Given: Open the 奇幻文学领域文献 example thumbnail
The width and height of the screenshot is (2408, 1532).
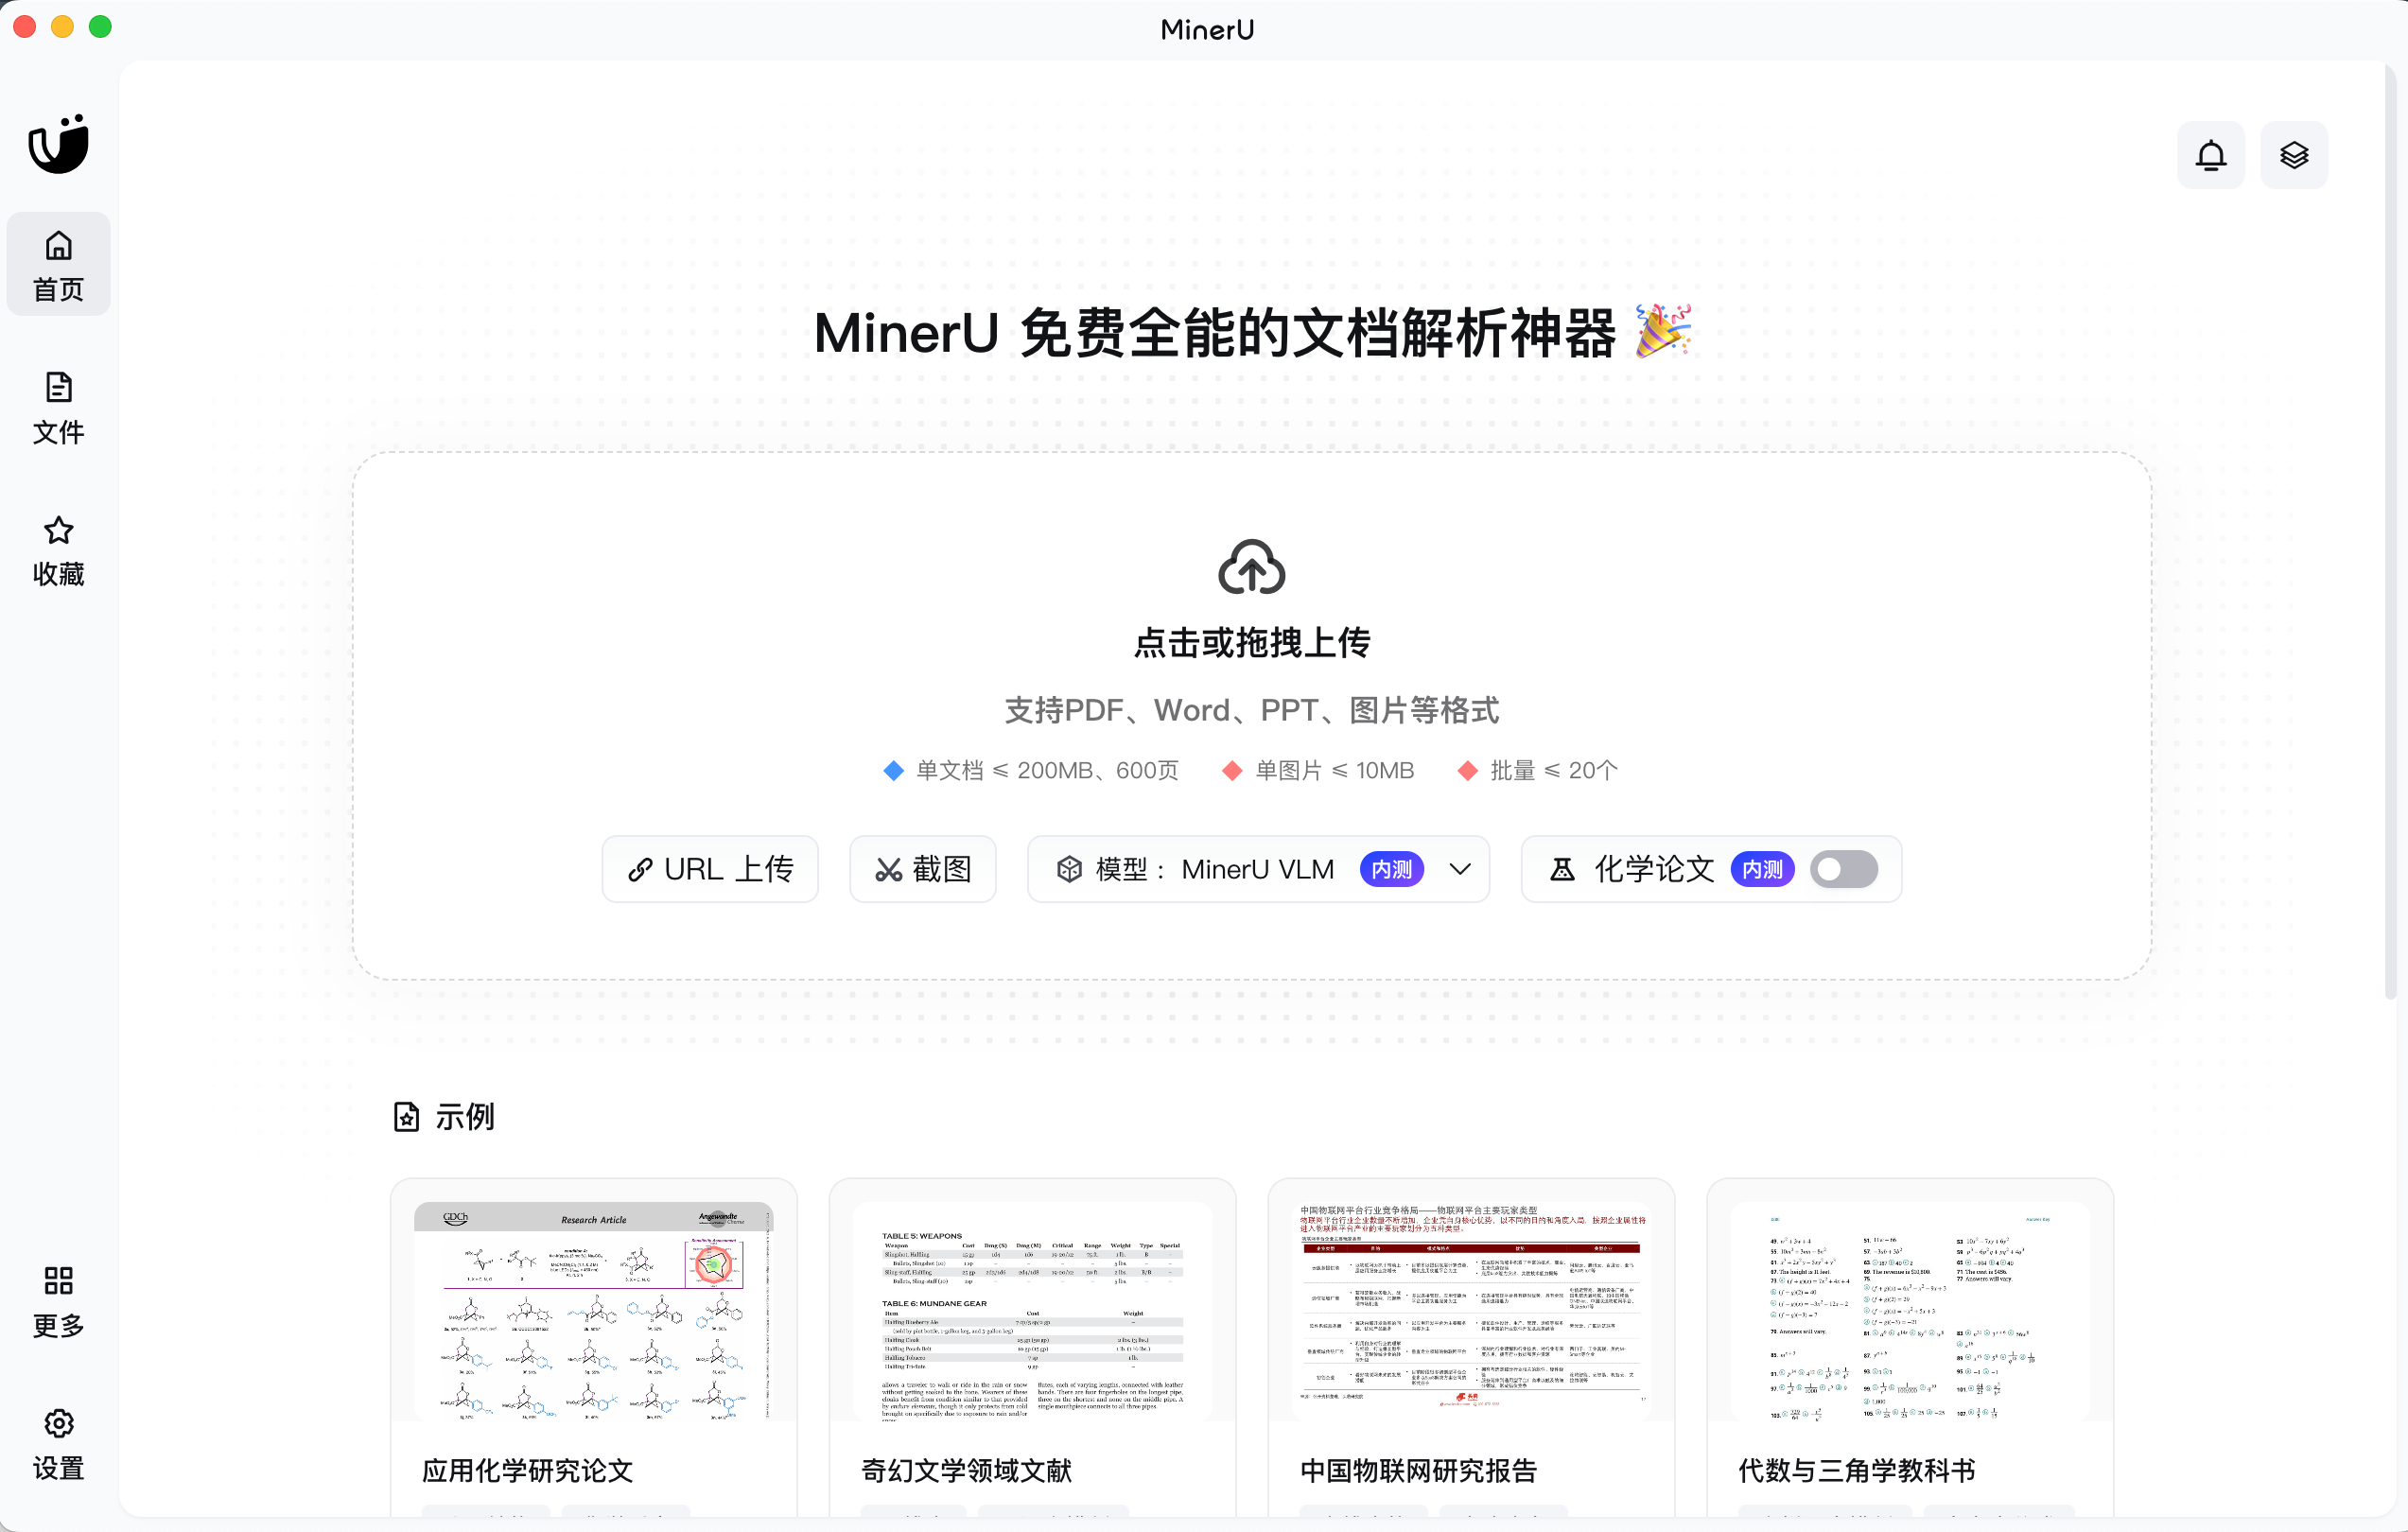Looking at the screenshot, I should (x=1032, y=1310).
